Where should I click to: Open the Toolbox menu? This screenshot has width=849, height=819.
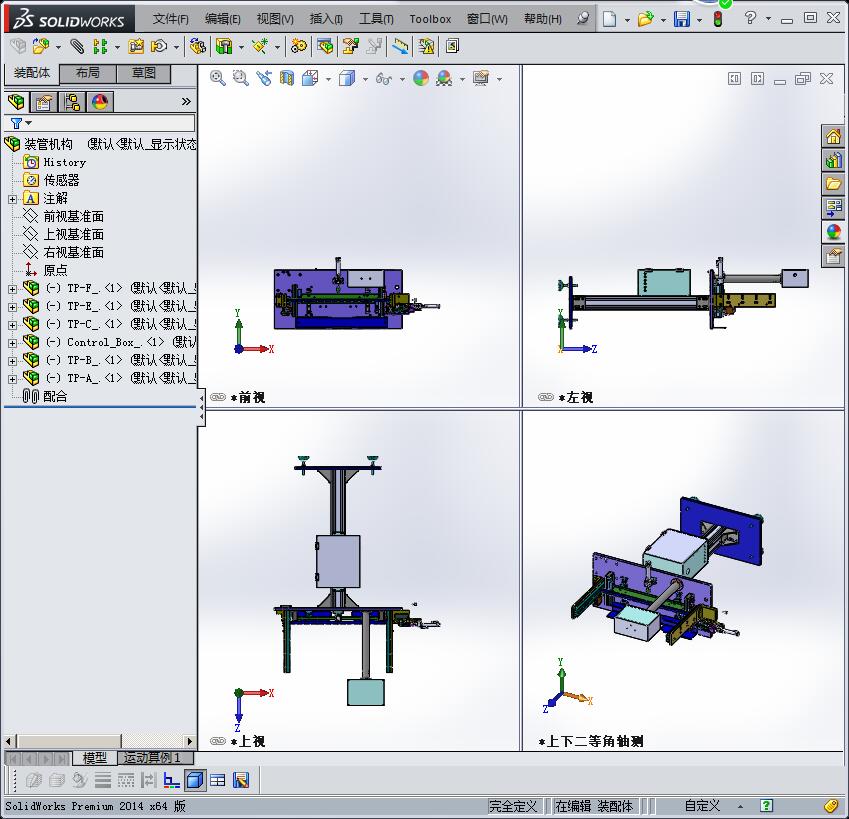click(x=430, y=19)
